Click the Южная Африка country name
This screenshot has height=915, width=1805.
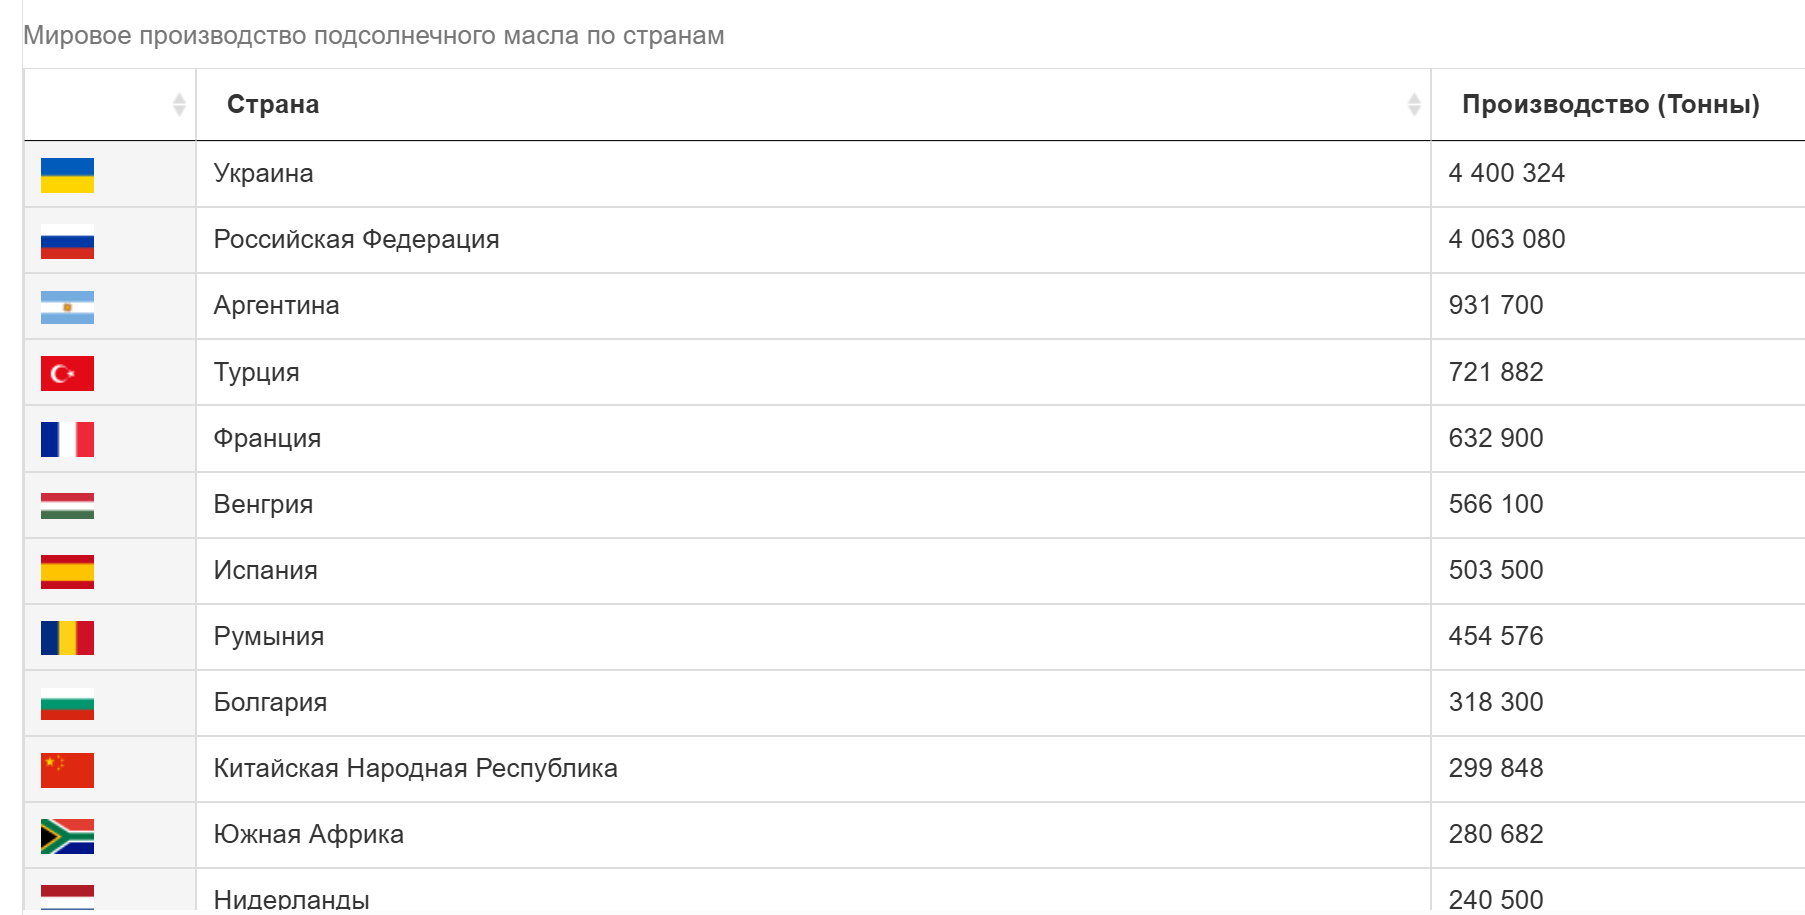(308, 834)
